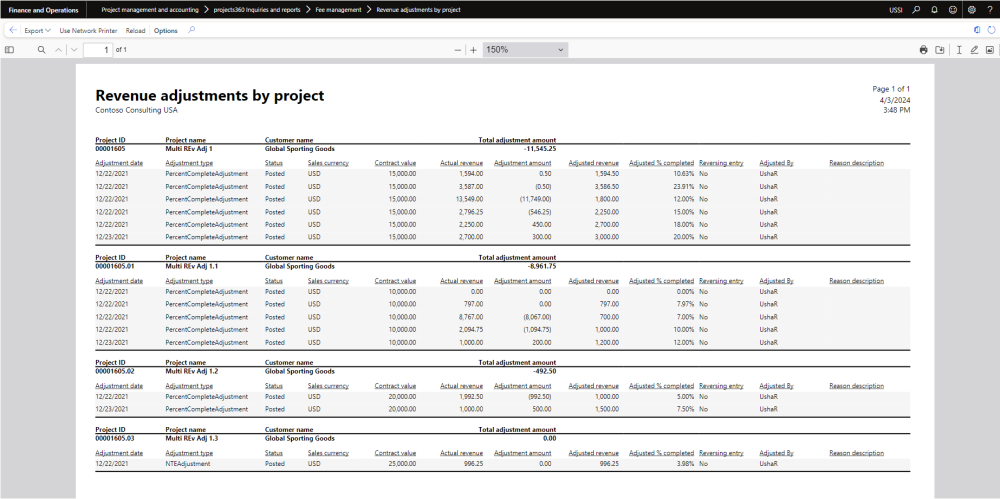Click project ID 00001605
The image size is (1000, 499).
110,149
